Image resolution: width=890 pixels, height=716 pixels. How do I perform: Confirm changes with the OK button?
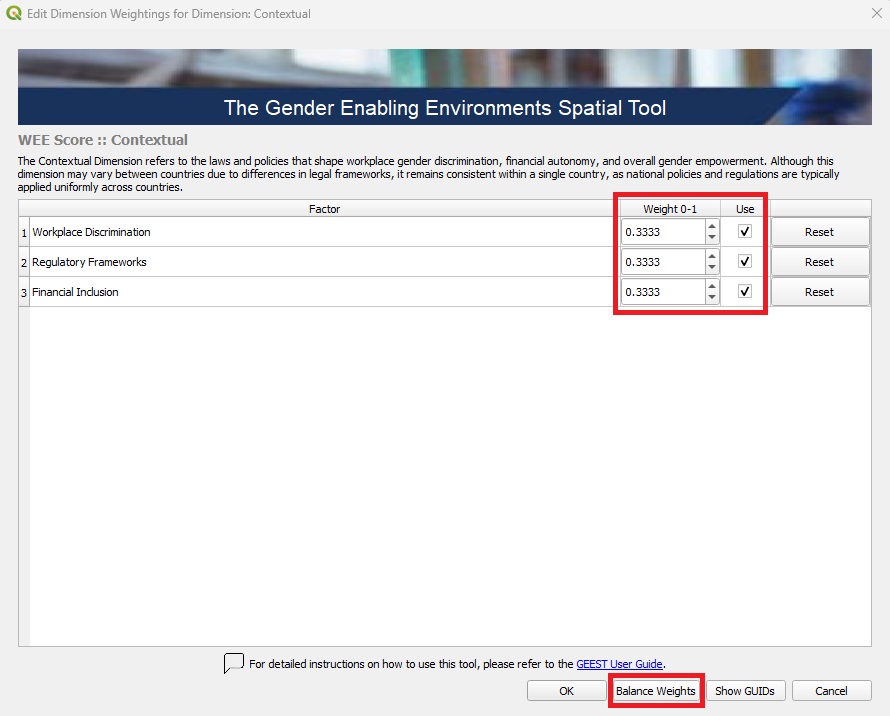click(x=567, y=690)
